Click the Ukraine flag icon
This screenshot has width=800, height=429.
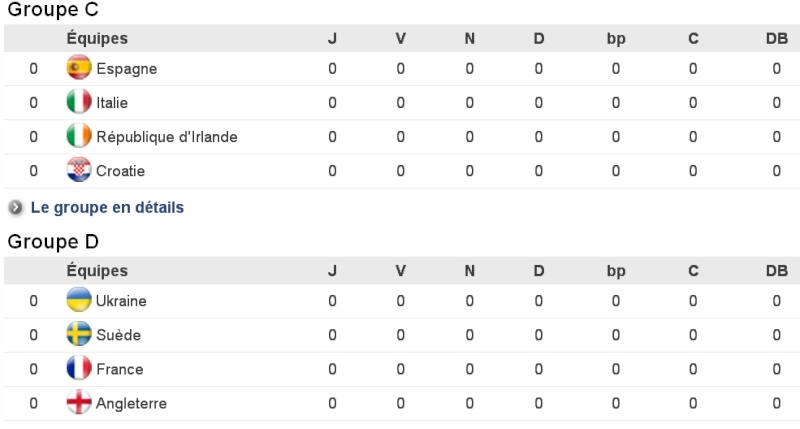pos(79,300)
